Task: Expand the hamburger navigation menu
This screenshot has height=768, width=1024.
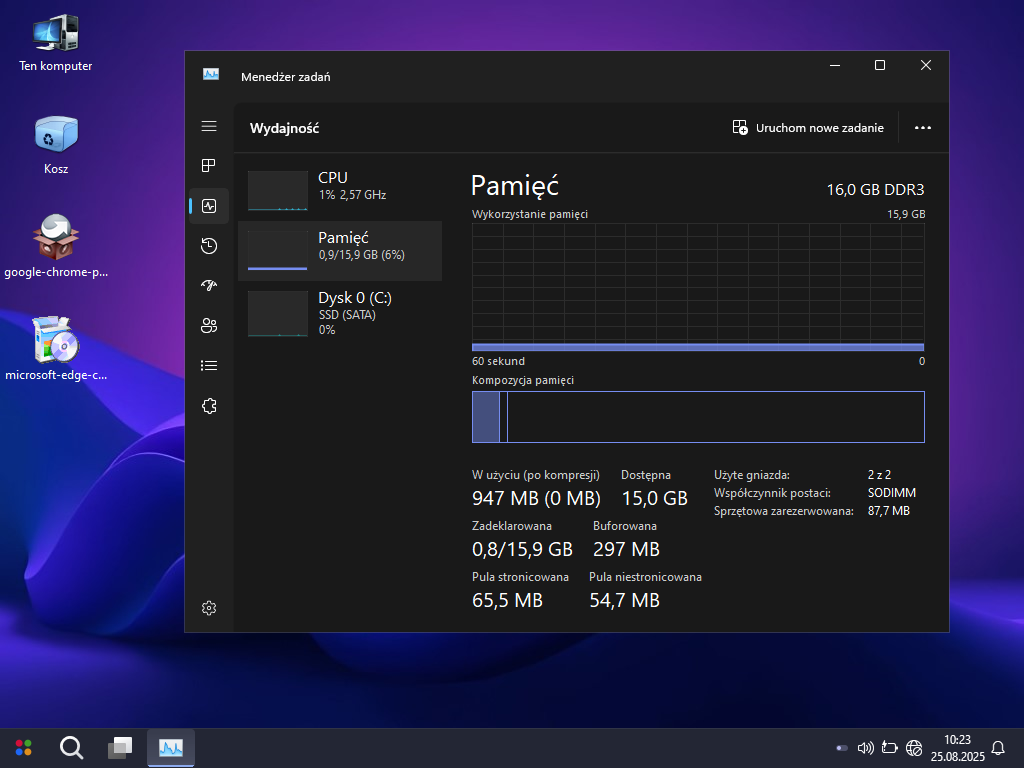Action: pyautogui.click(x=209, y=126)
